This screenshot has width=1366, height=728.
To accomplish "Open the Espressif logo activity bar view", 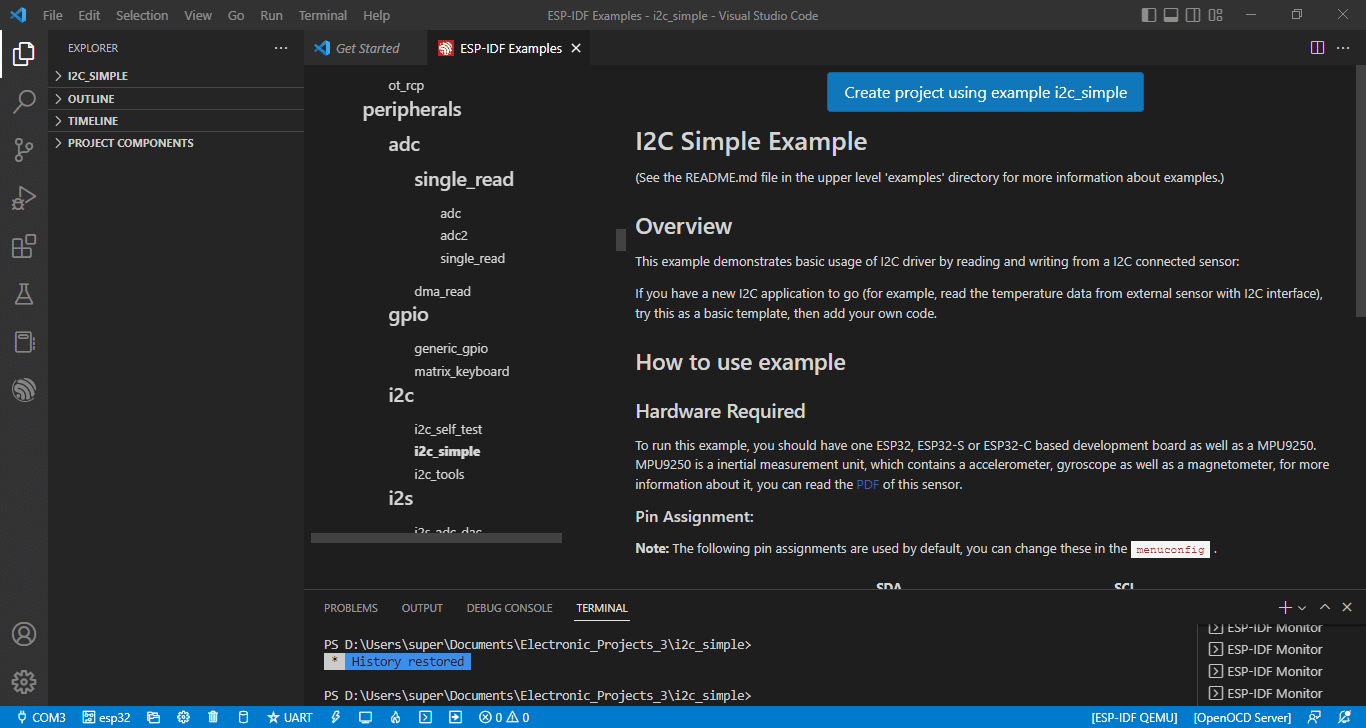I will click(x=24, y=390).
